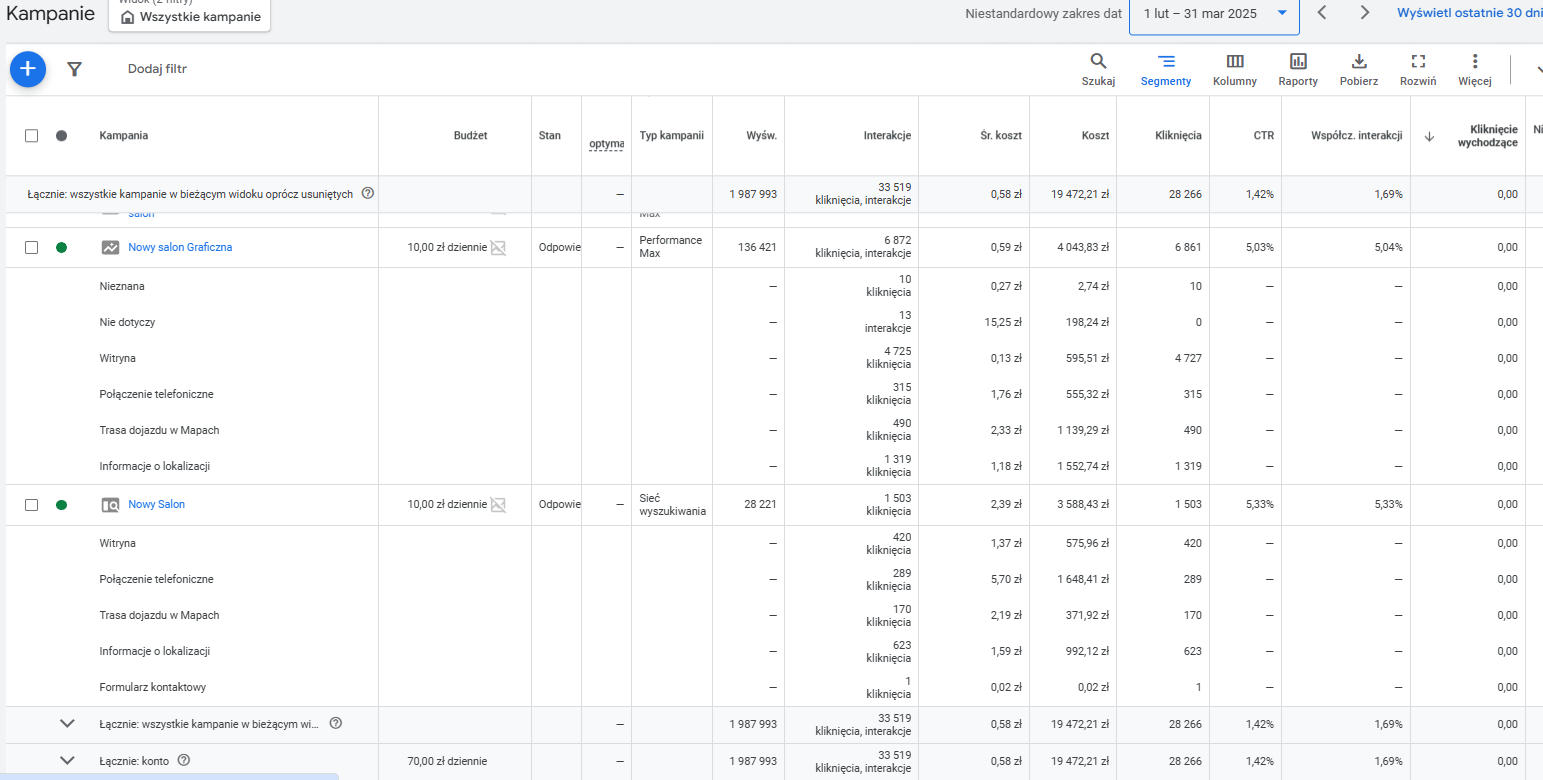The height and width of the screenshot is (780, 1543).
Task: Sort by Kliknięcie wychodzące column header
Action: click(1488, 136)
